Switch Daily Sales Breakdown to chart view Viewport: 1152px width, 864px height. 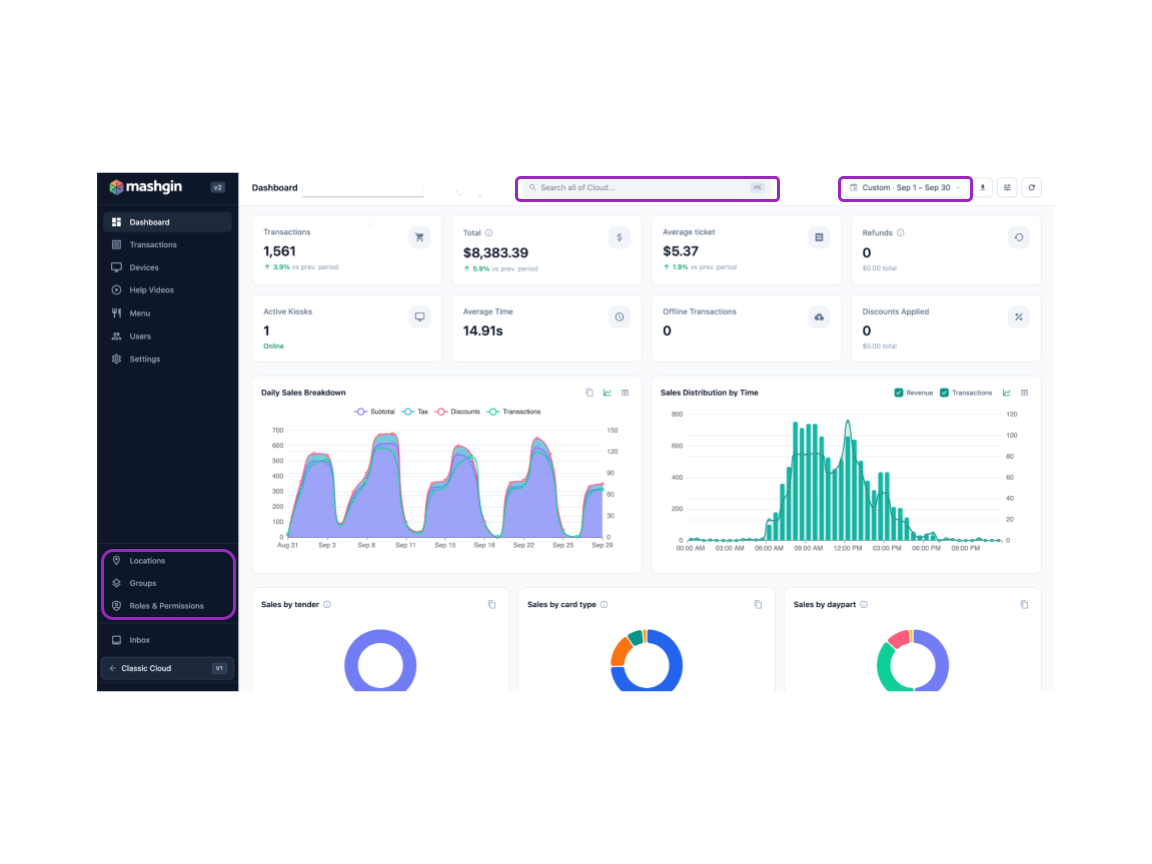coord(608,393)
